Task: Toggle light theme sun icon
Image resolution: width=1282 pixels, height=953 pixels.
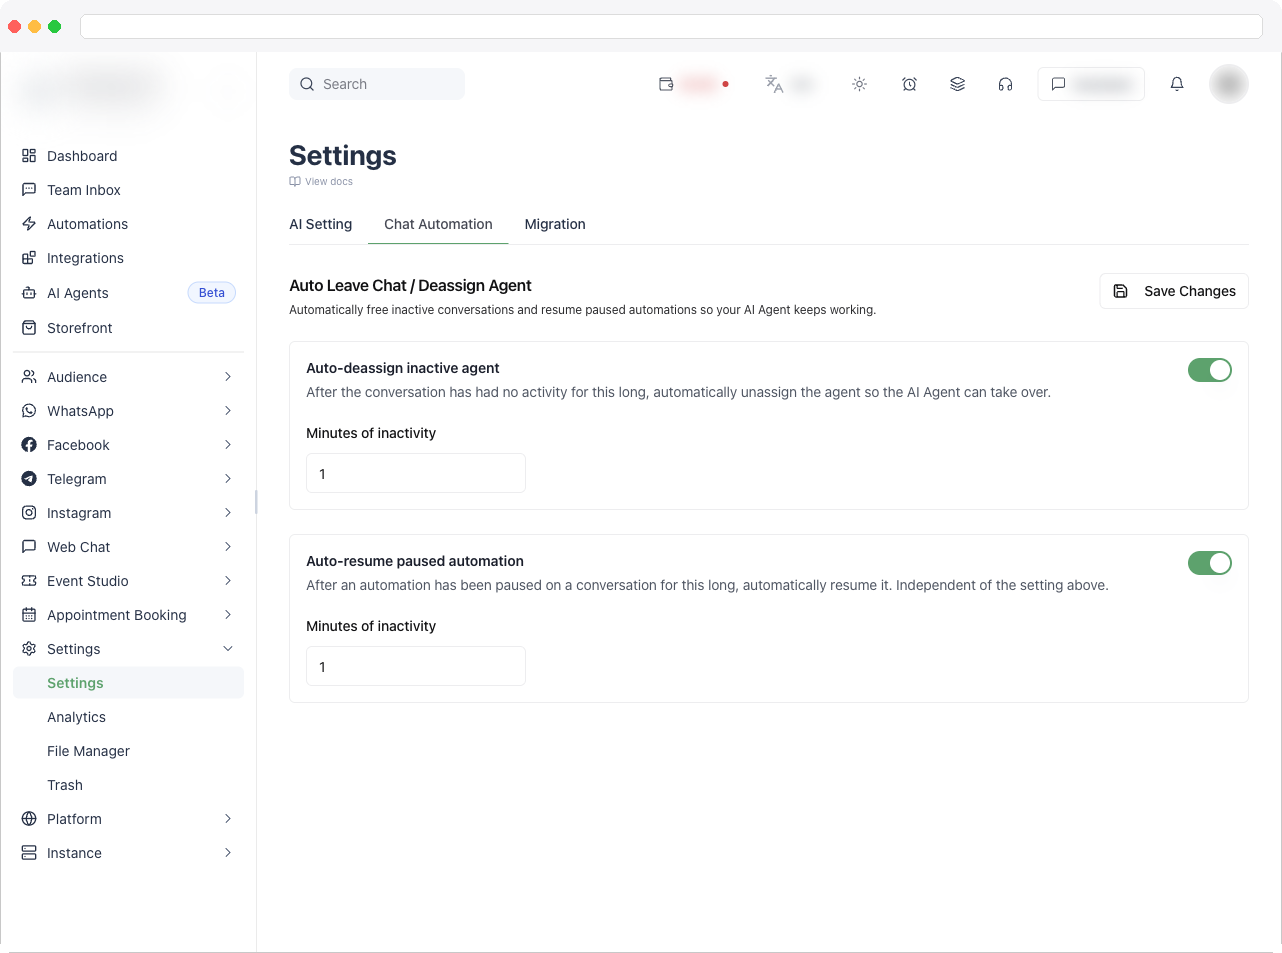Action: tap(859, 84)
